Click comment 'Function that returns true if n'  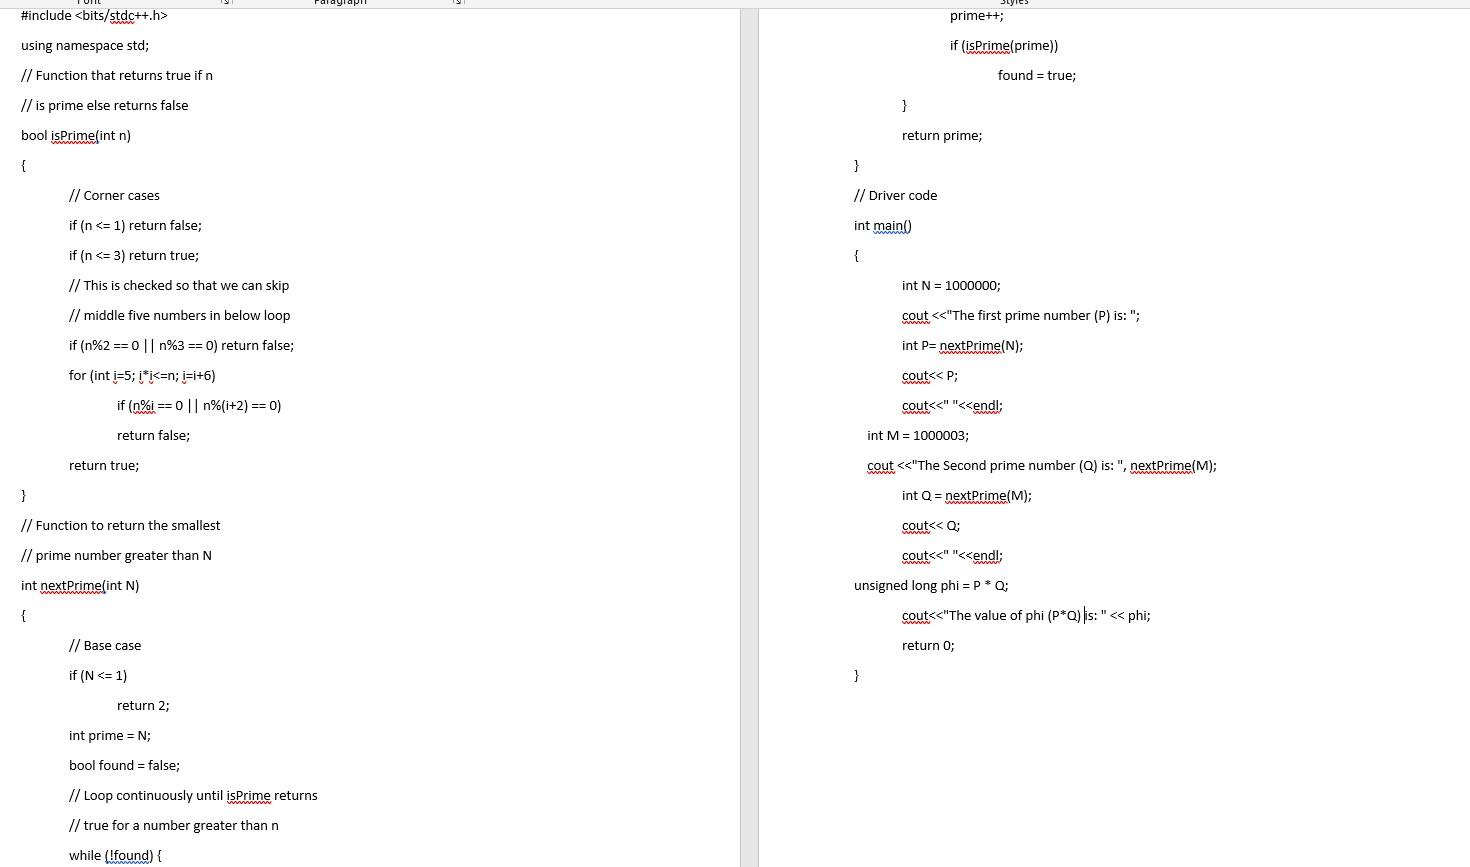(117, 75)
